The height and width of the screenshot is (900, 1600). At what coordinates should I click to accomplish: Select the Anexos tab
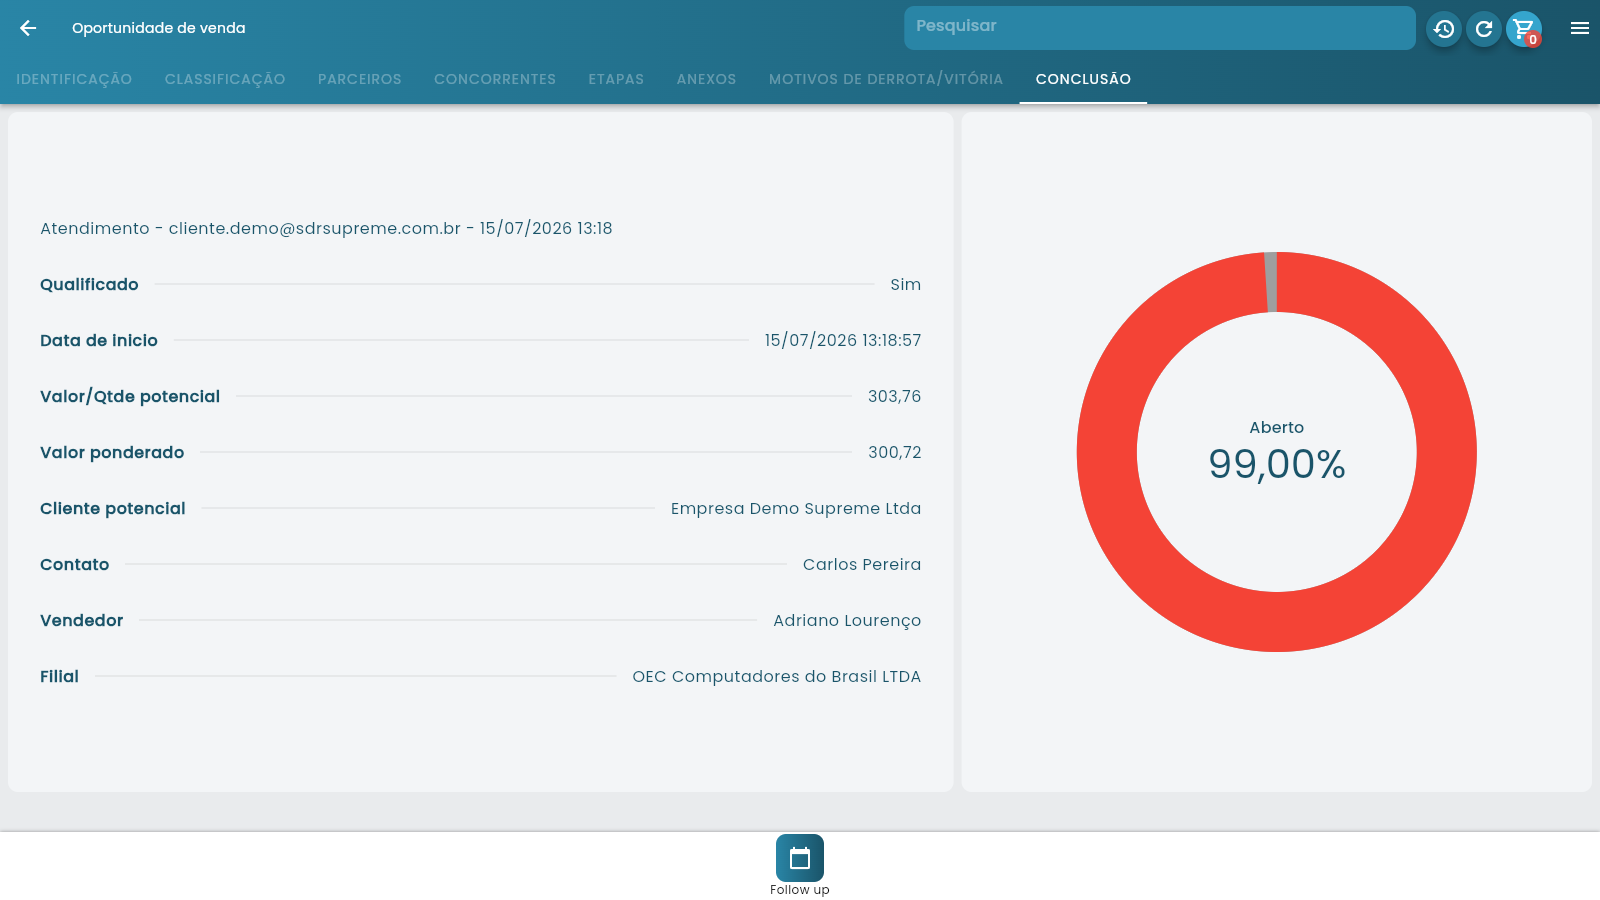click(x=706, y=79)
